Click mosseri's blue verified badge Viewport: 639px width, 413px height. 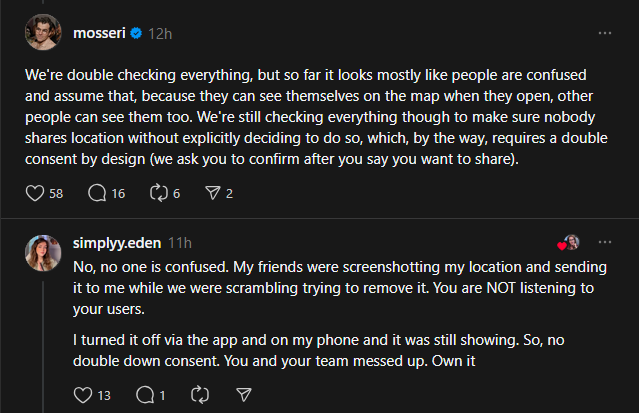137,32
